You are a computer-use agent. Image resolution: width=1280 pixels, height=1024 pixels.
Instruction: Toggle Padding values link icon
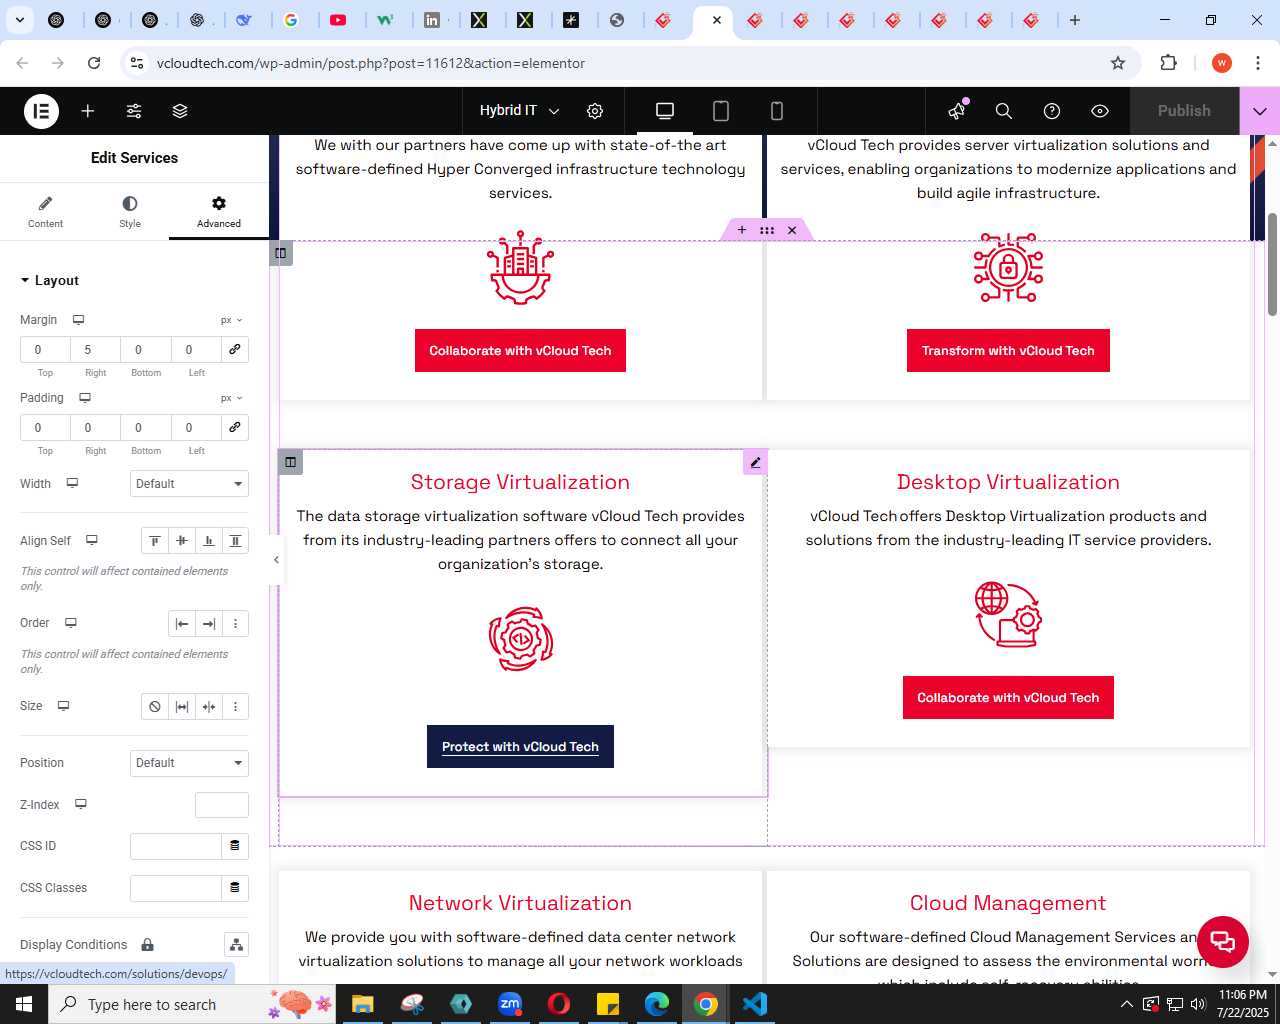tap(235, 427)
